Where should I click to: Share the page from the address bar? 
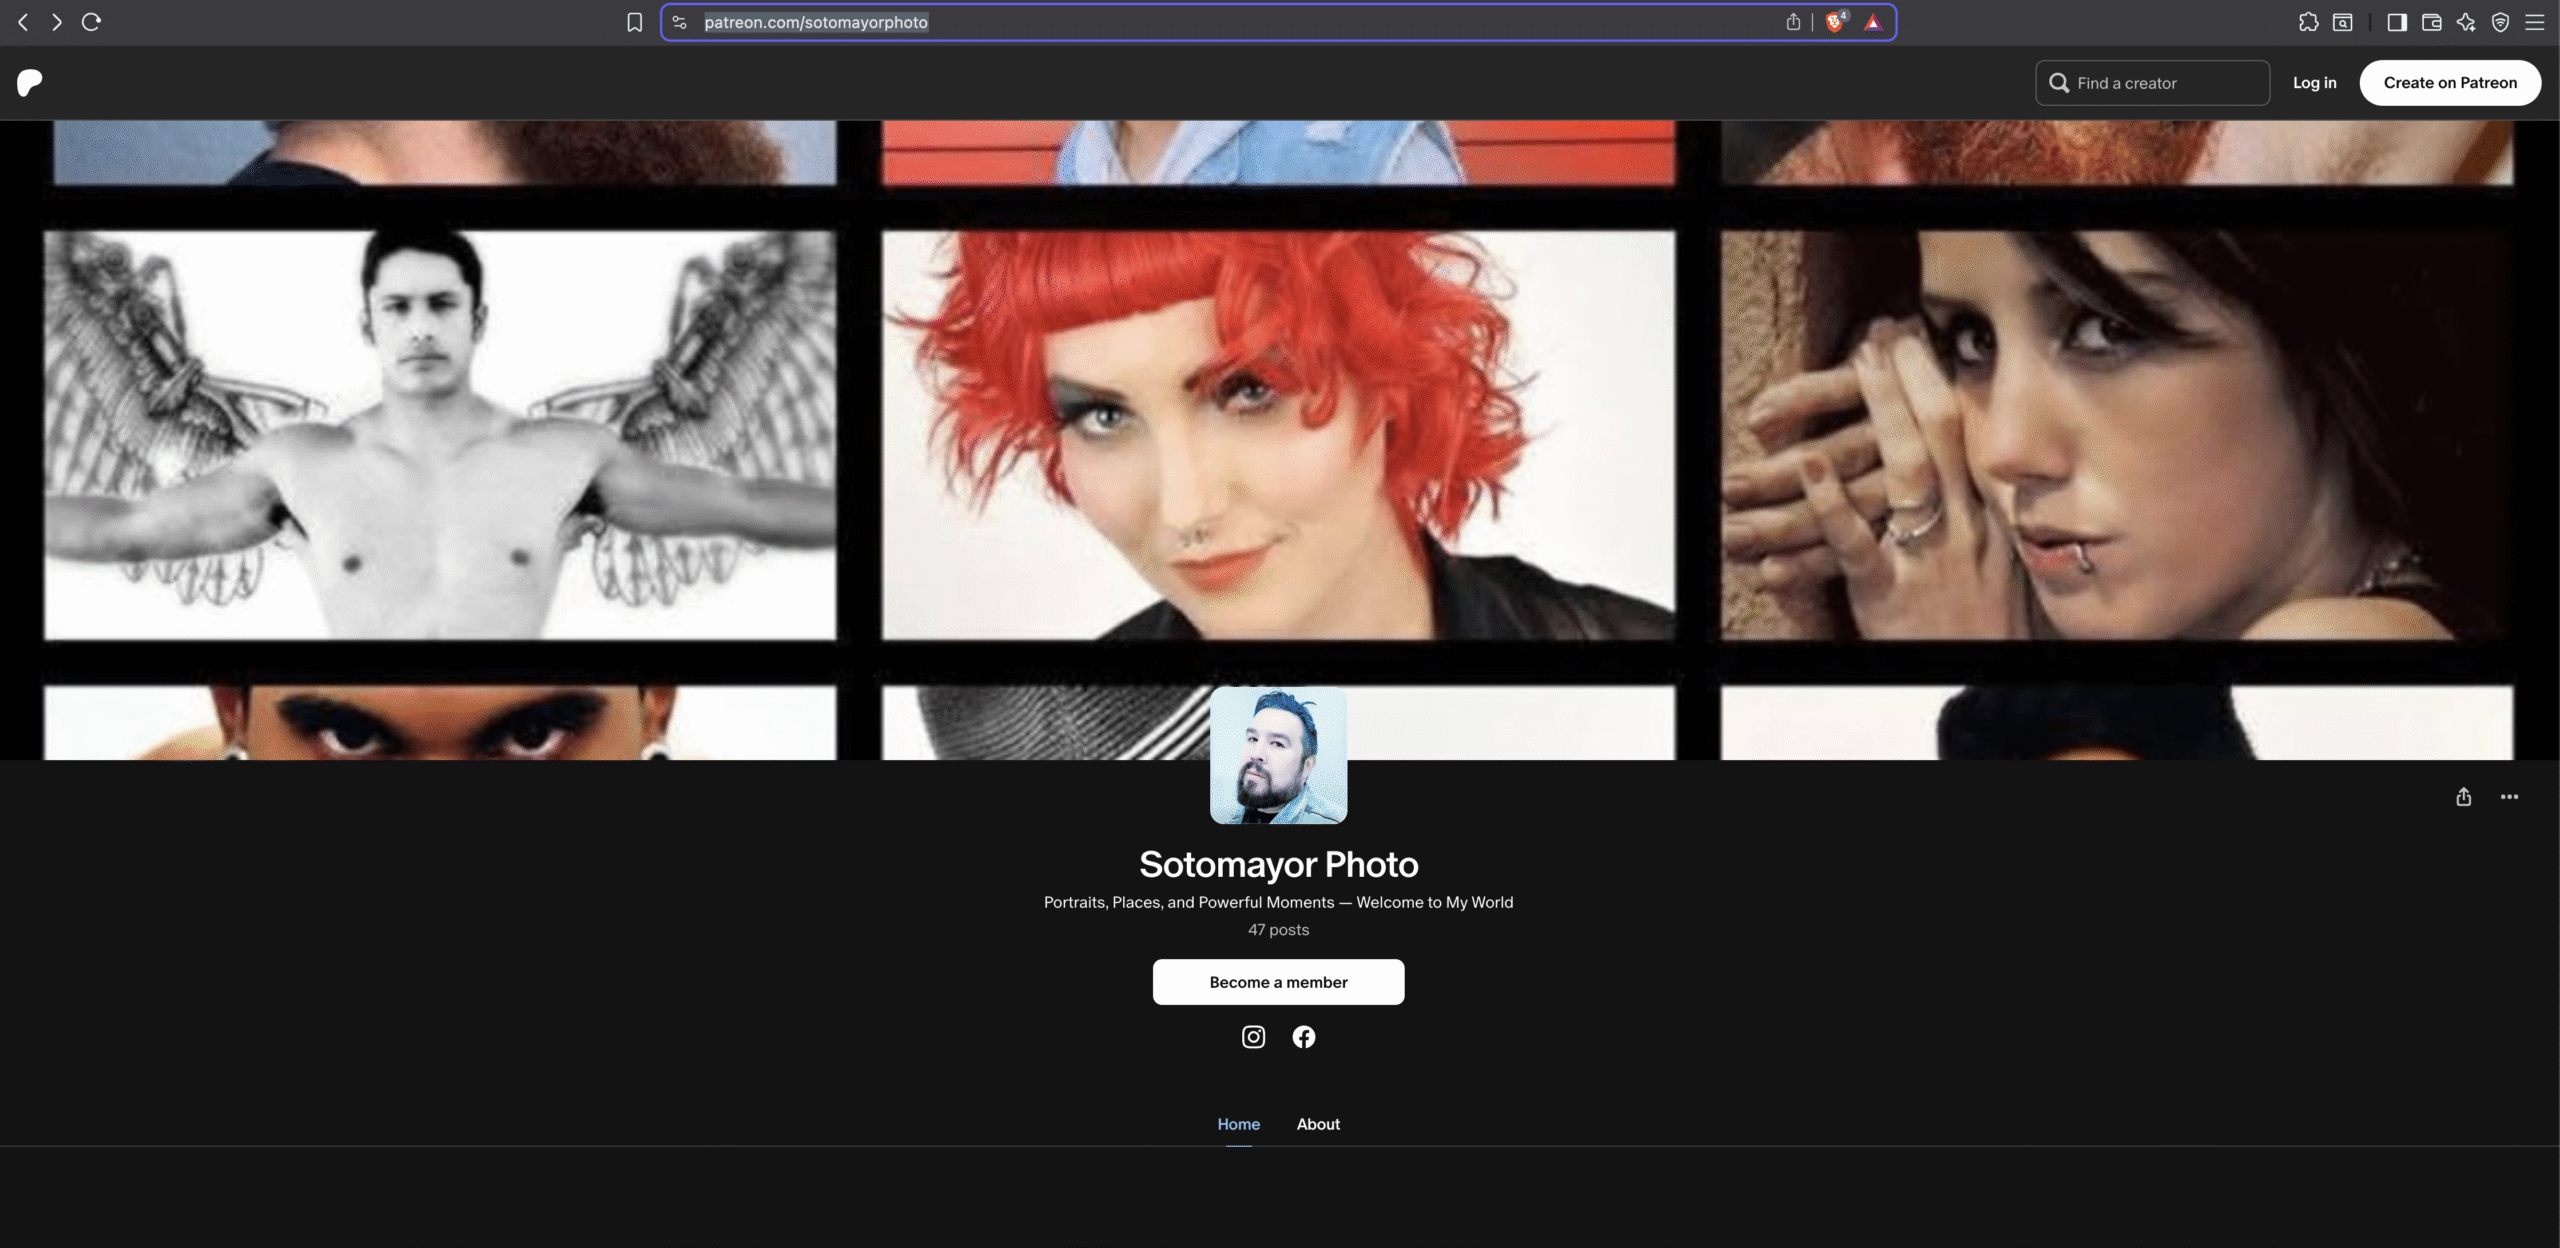[1793, 21]
